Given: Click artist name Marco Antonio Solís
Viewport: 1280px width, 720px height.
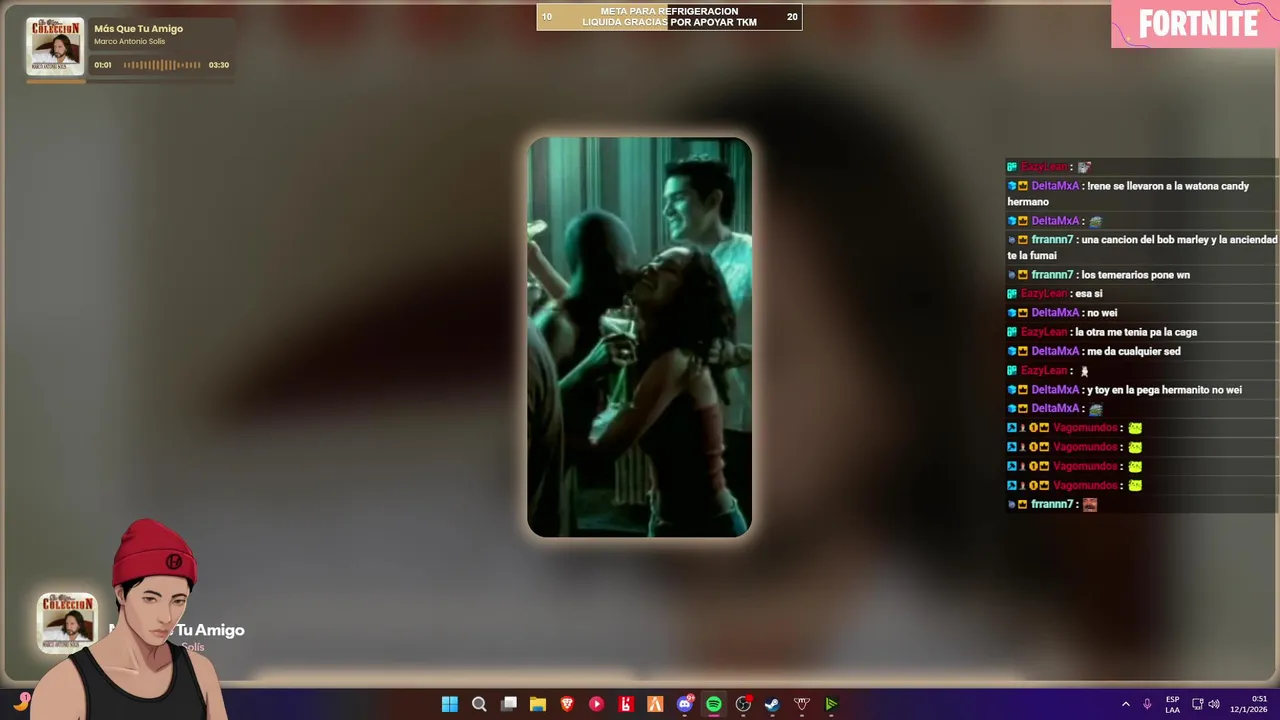Looking at the screenshot, I should click(129, 42).
